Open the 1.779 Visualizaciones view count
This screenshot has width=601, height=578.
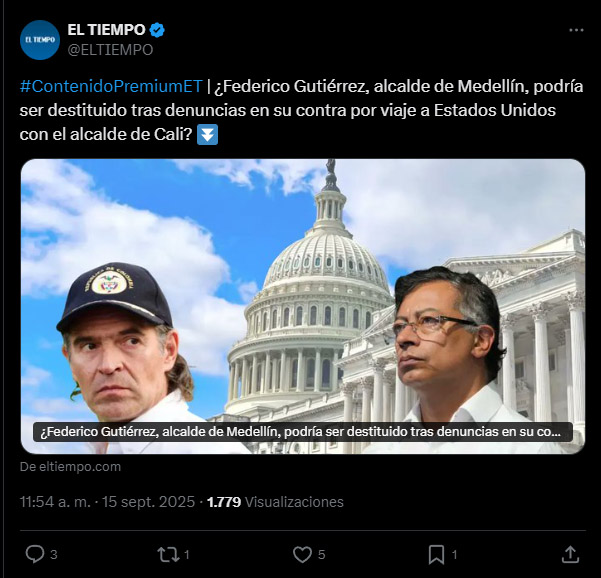tap(275, 502)
